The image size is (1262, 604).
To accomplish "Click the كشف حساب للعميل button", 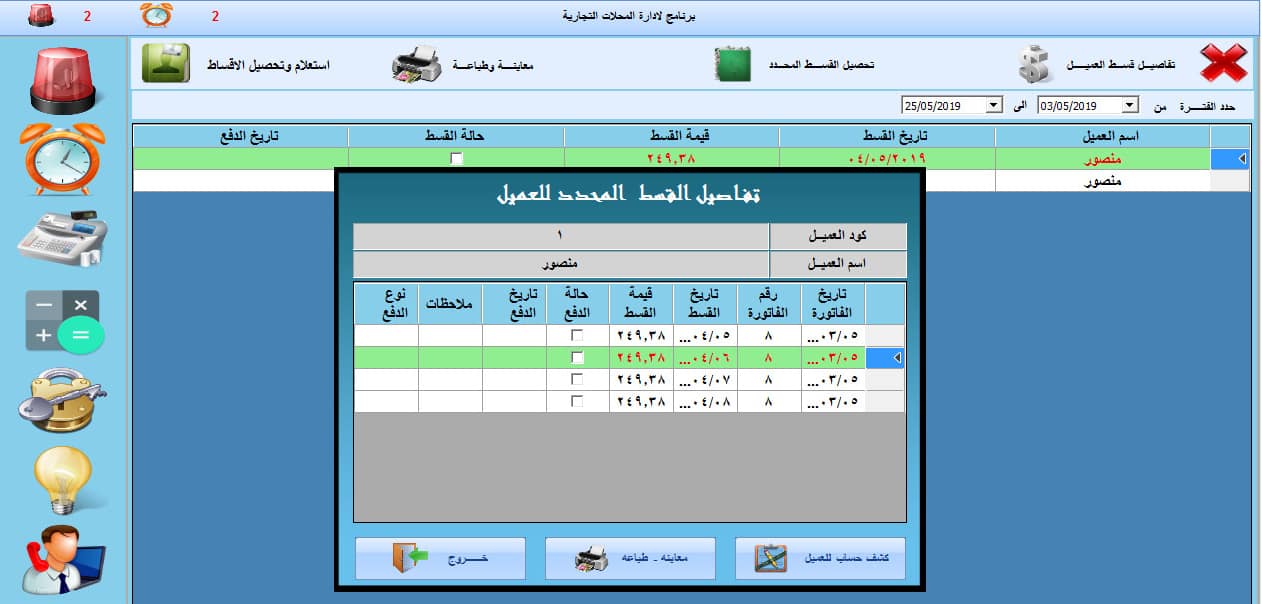I will pos(820,559).
